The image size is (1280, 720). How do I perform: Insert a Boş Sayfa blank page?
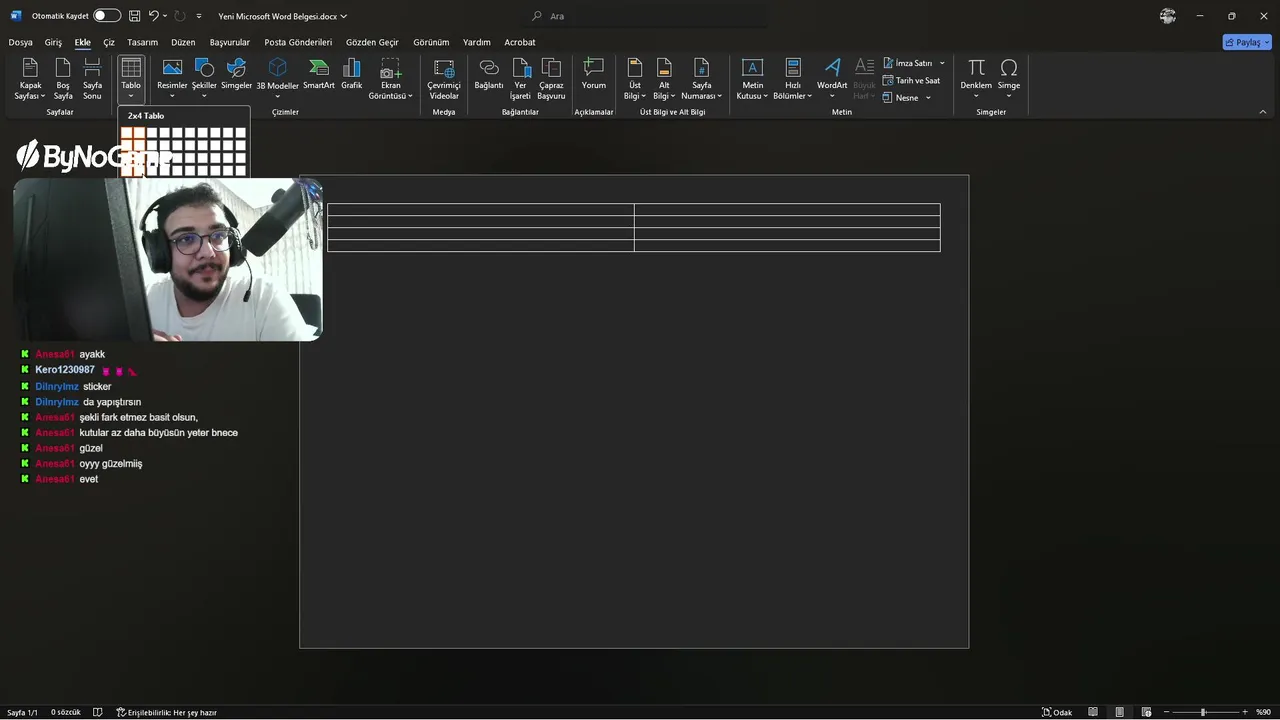pos(63,80)
